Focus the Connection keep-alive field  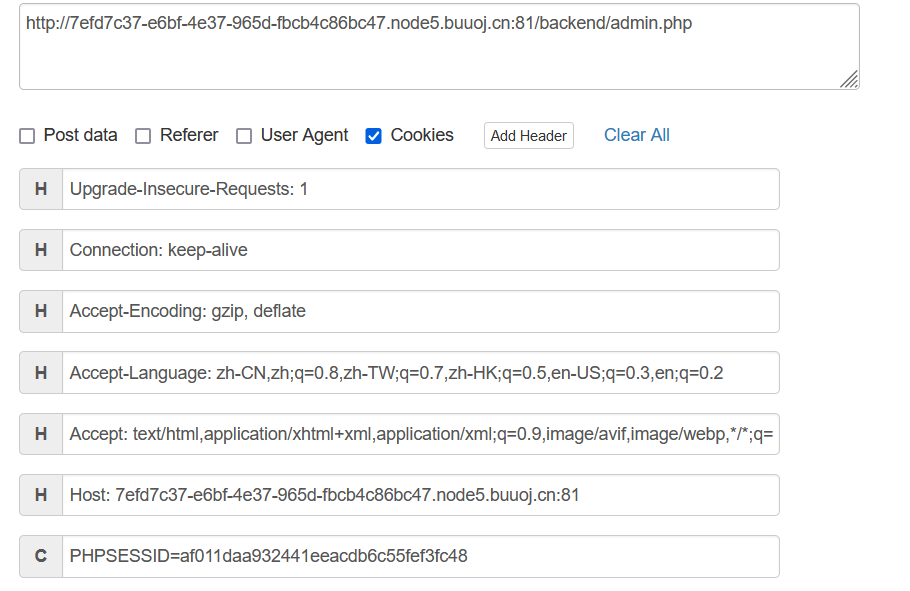point(420,250)
